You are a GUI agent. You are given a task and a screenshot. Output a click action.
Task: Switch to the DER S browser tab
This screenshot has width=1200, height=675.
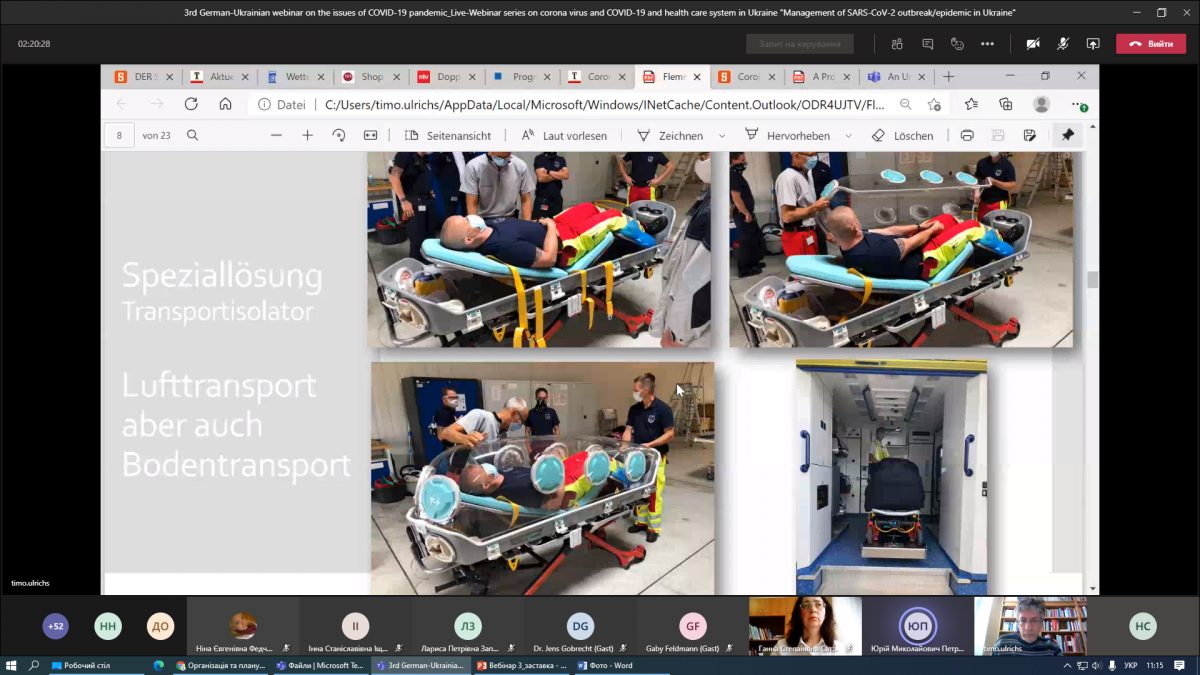[140, 77]
